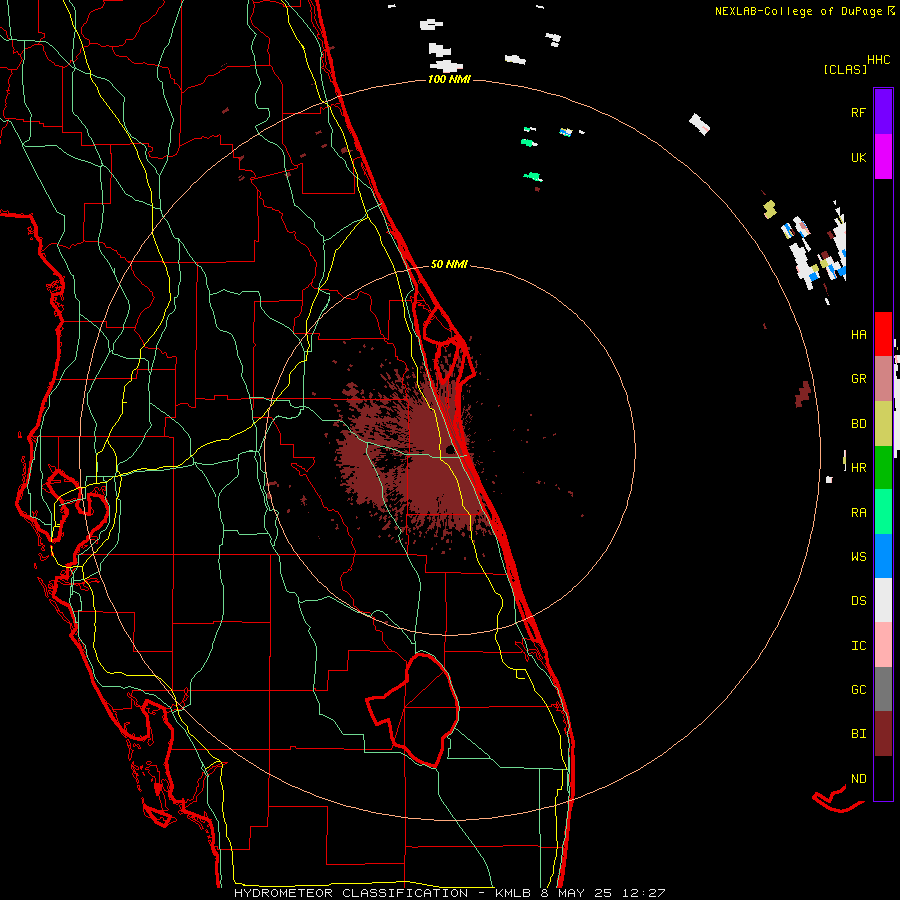Click the '50 NMI' range ring label
This screenshot has height=900, width=900.
(x=449, y=264)
